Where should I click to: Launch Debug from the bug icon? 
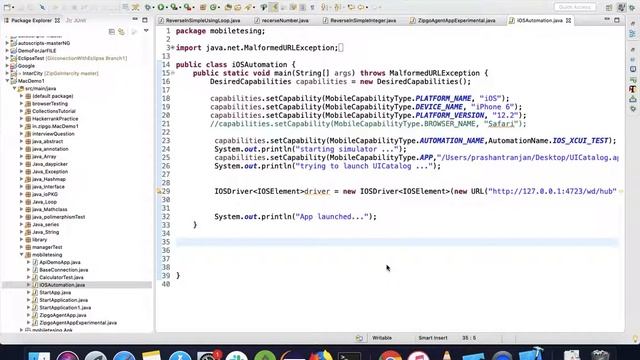pos(148,7)
